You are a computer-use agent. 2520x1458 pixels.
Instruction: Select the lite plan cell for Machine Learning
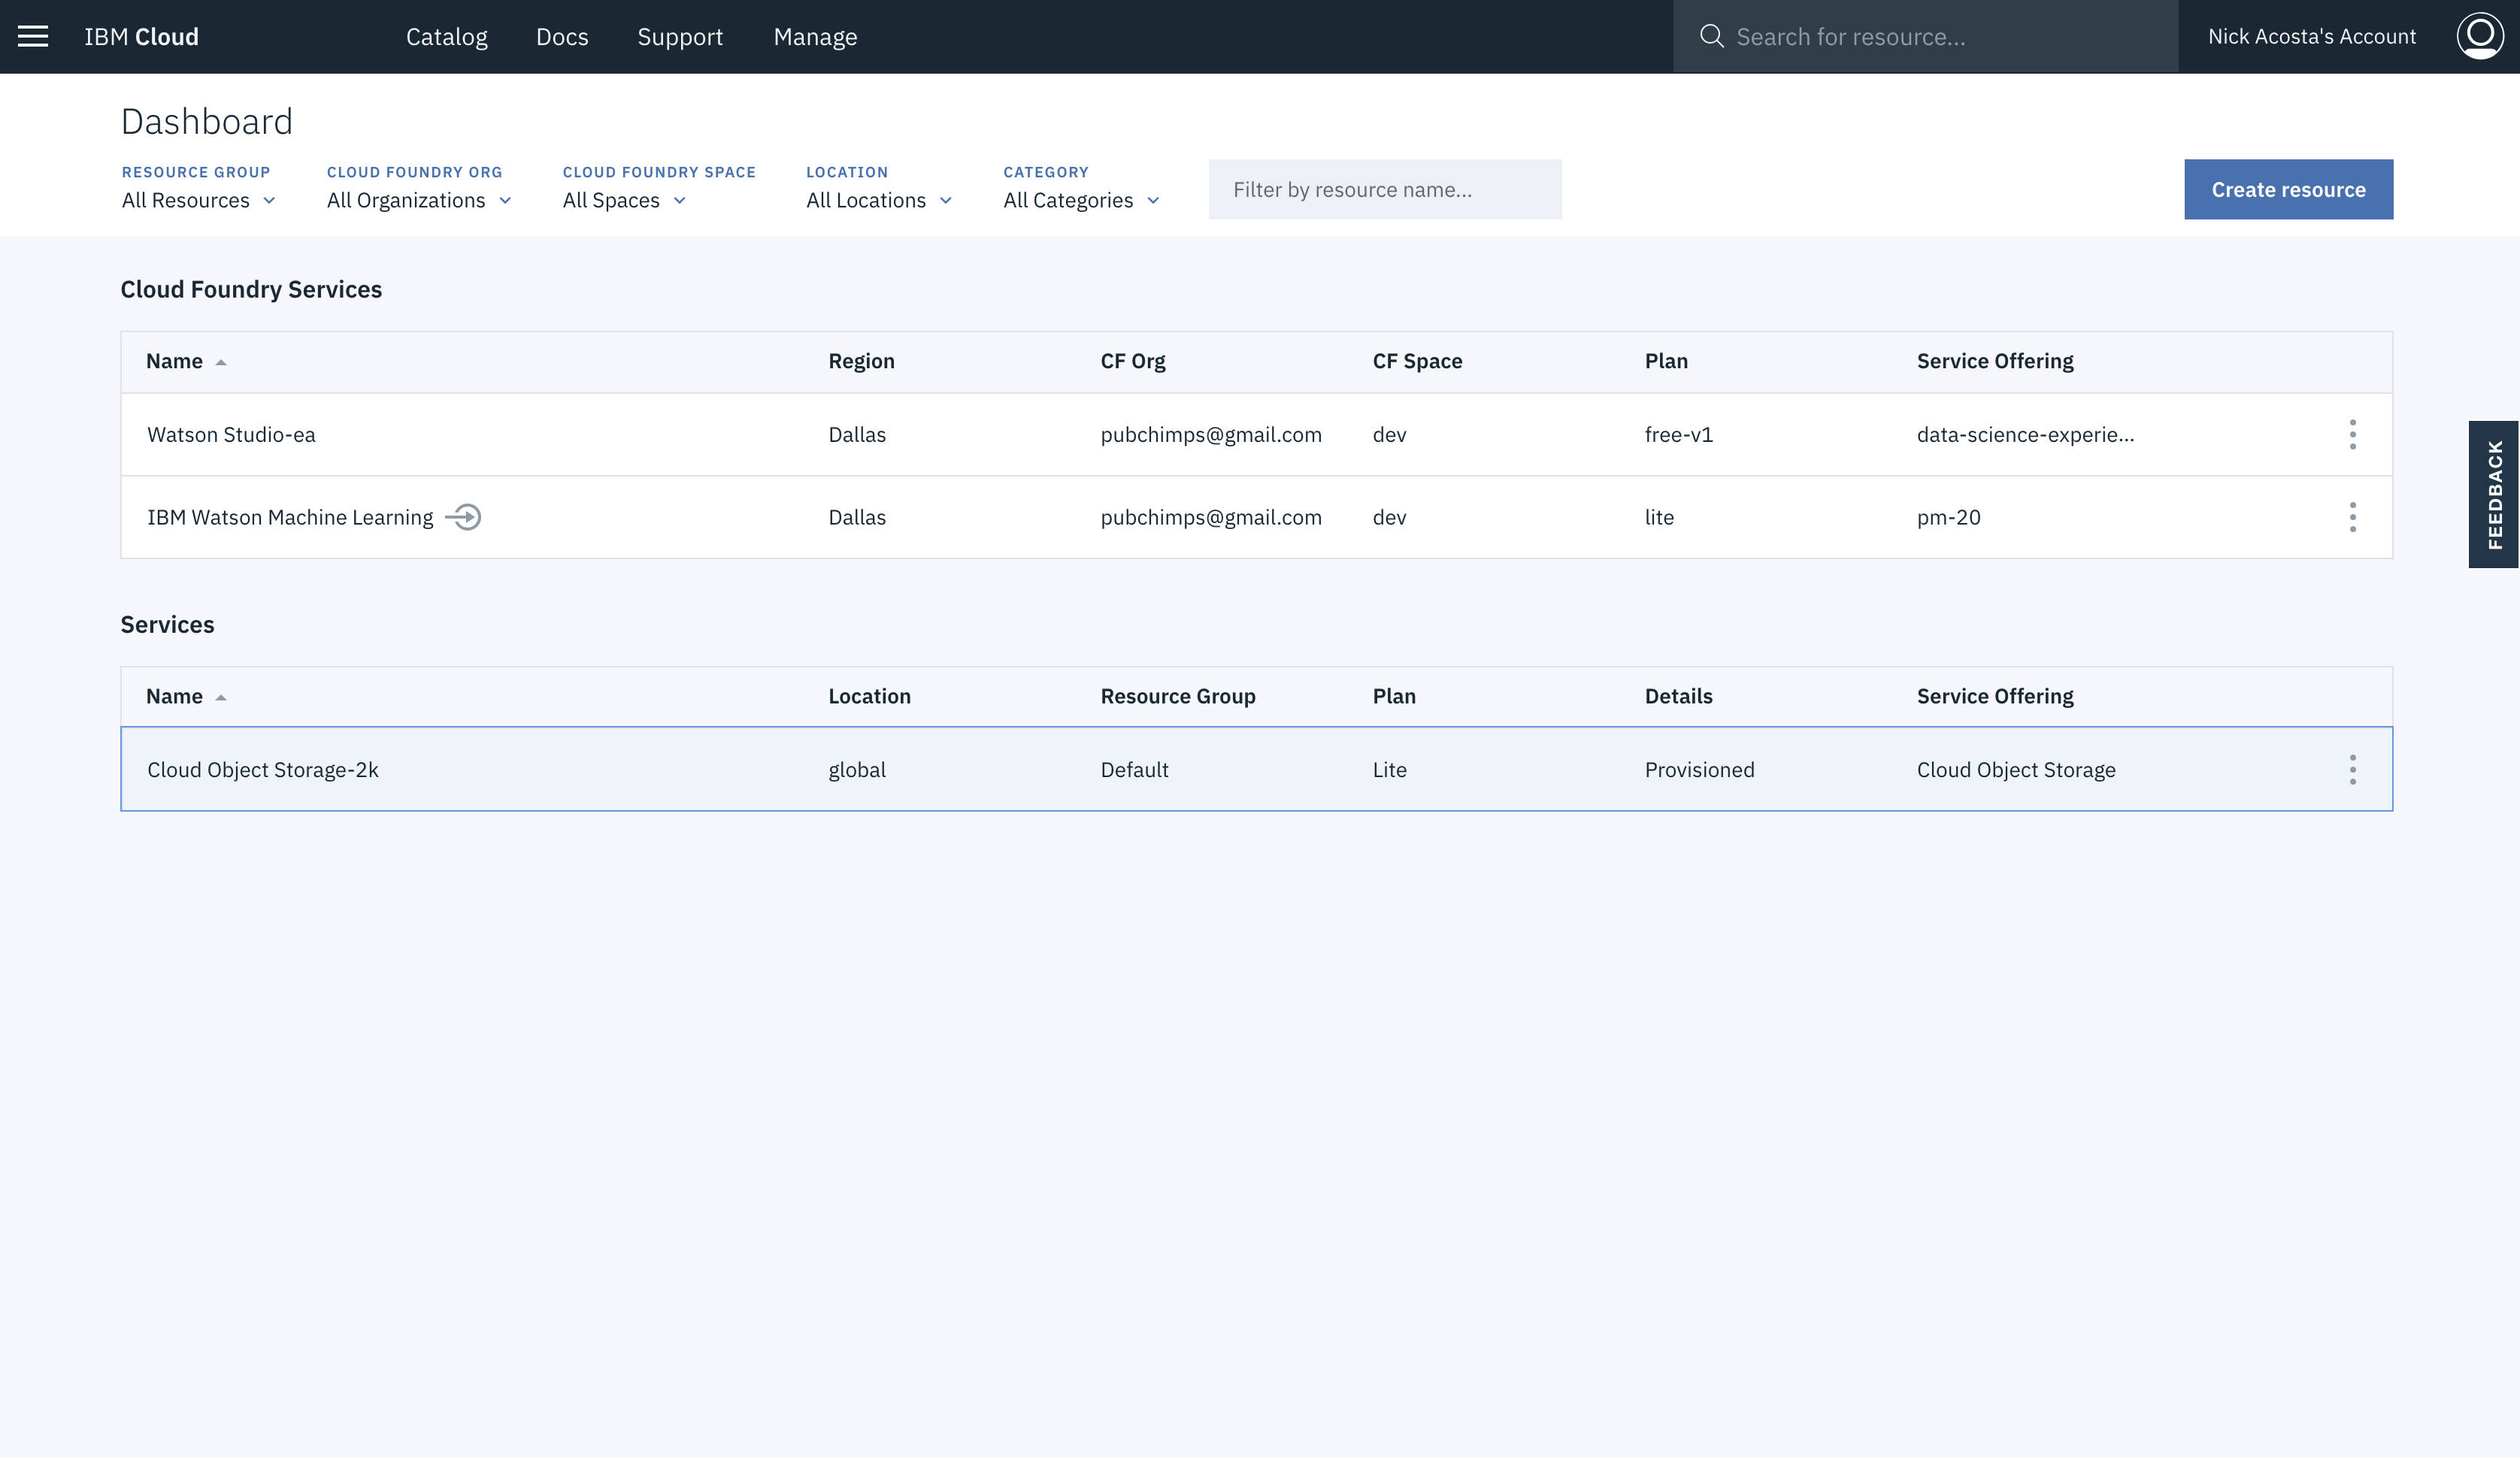[x=1659, y=517]
